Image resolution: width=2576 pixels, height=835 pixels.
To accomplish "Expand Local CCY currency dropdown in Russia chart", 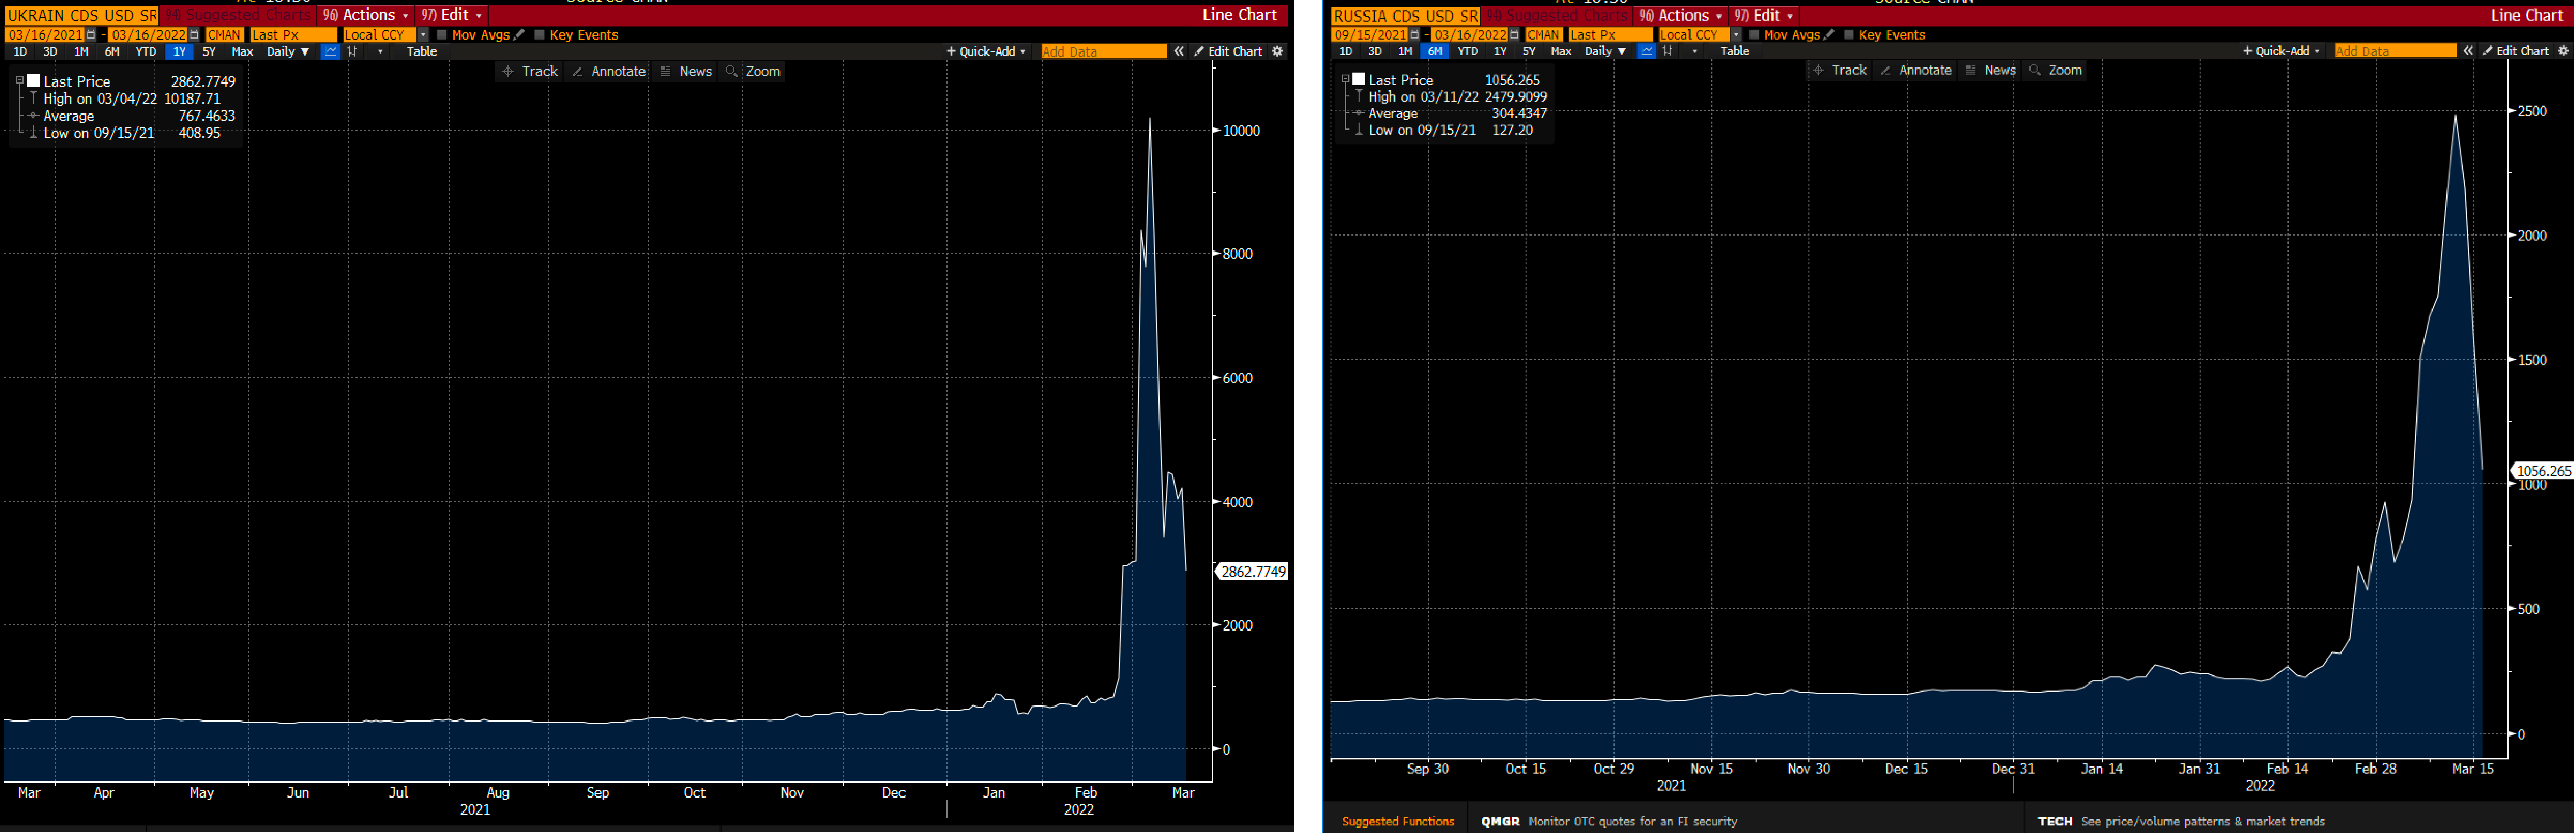I will pos(1736,35).
